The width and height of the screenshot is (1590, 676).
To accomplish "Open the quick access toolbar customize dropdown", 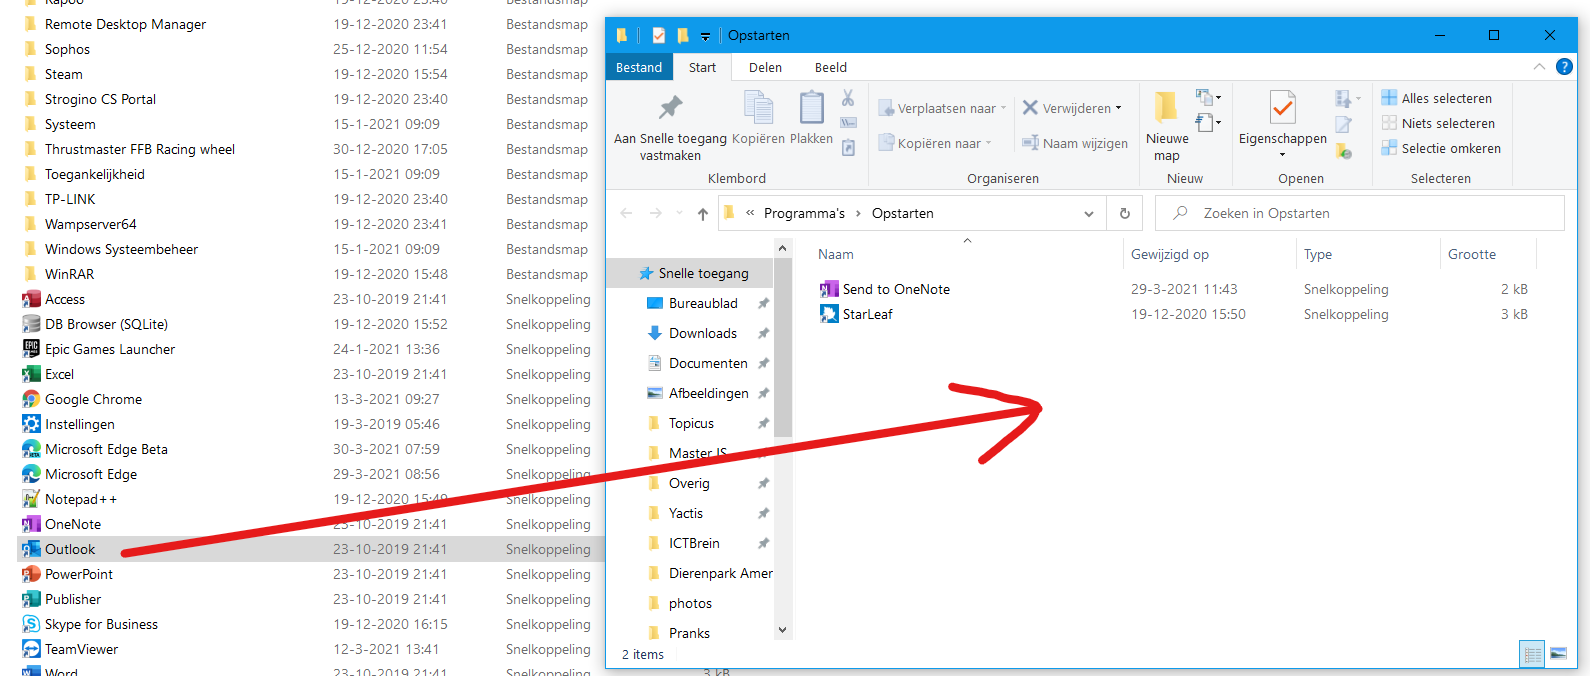I will (x=705, y=36).
